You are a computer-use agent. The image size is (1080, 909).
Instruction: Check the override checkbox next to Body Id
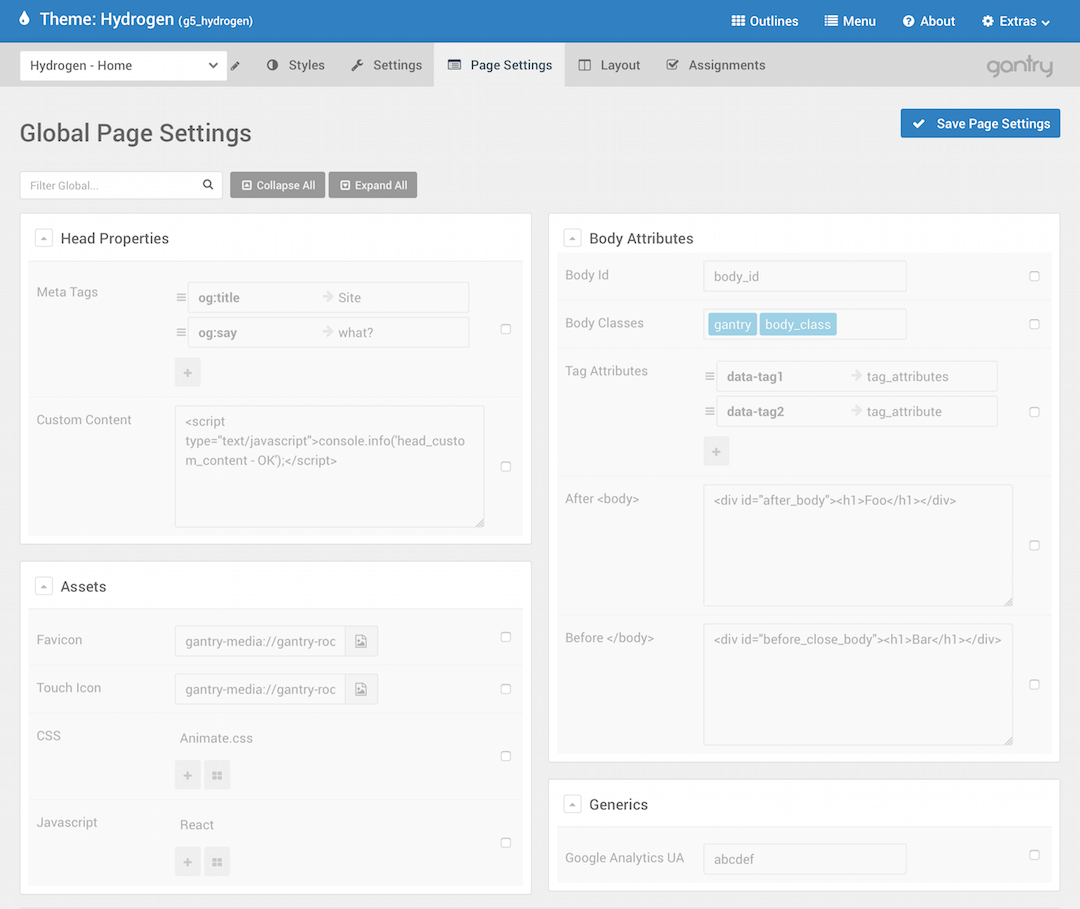pos(1035,276)
